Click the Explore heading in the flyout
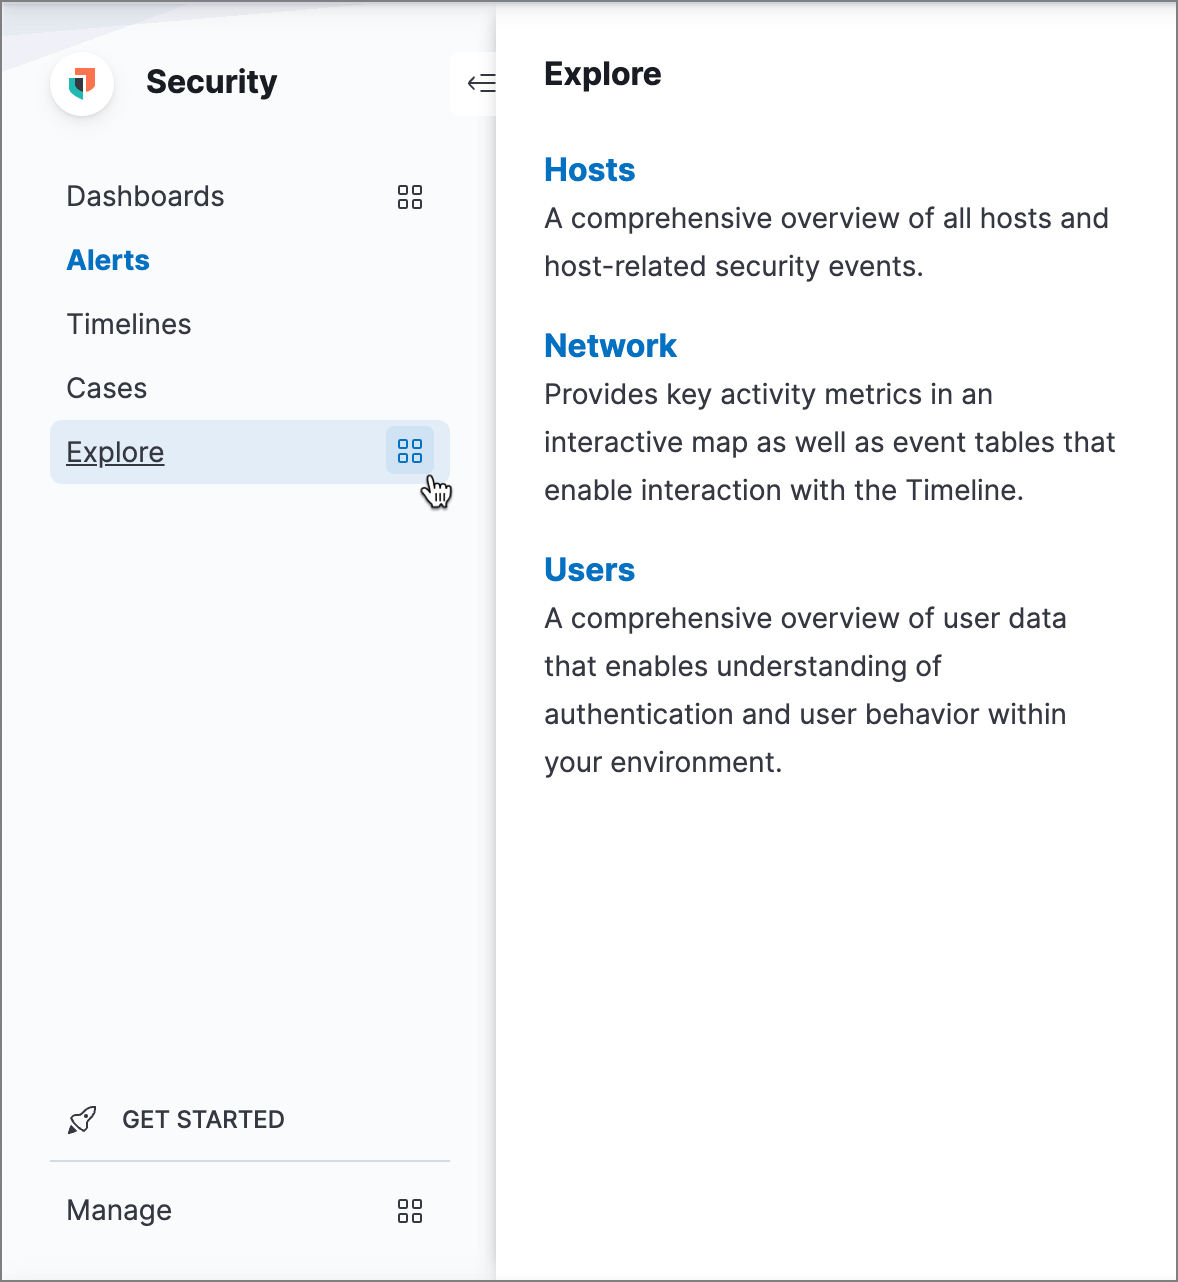The image size is (1178, 1282). point(602,74)
